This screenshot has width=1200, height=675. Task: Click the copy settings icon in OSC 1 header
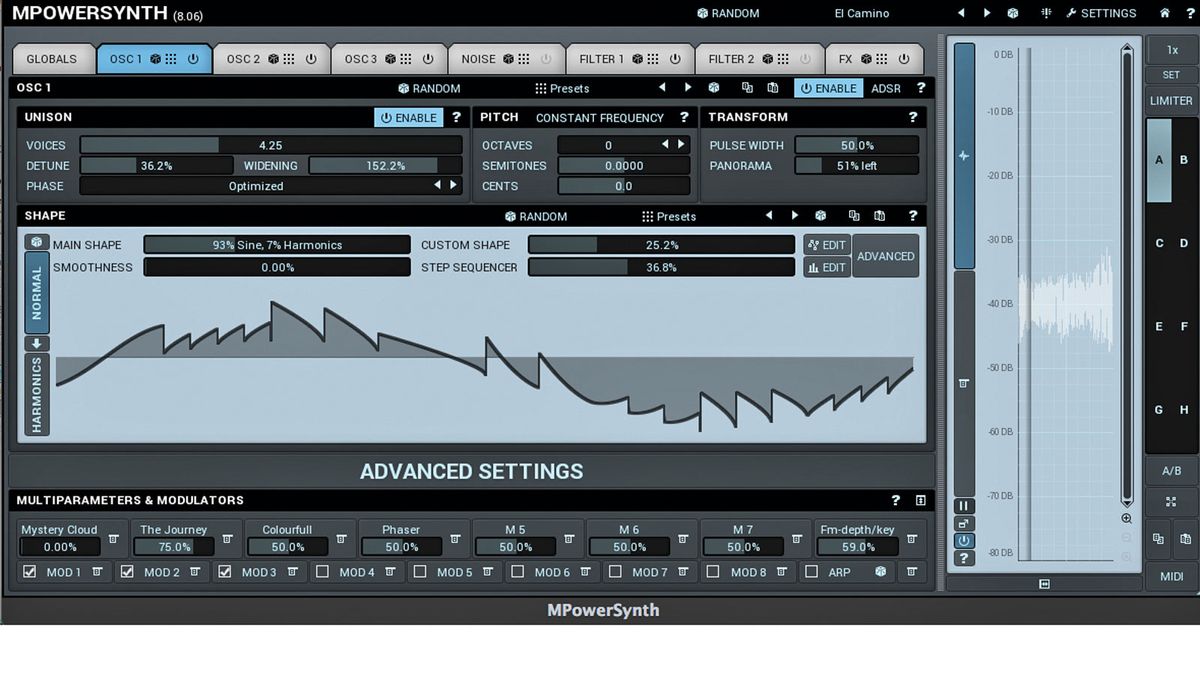(745, 88)
